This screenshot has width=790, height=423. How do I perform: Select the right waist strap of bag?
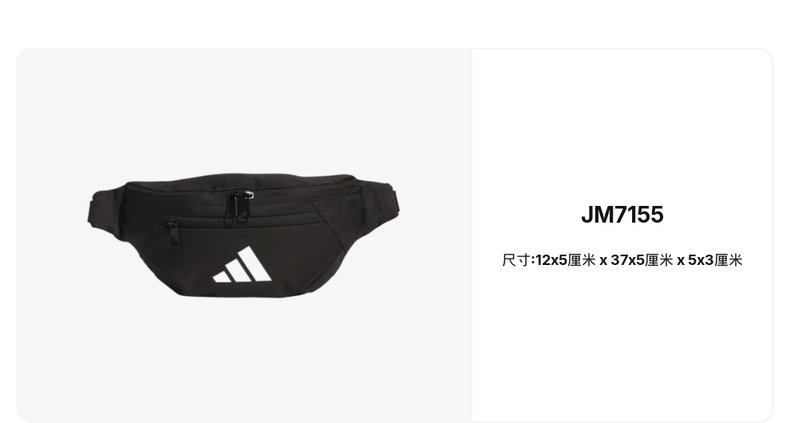pos(382,206)
